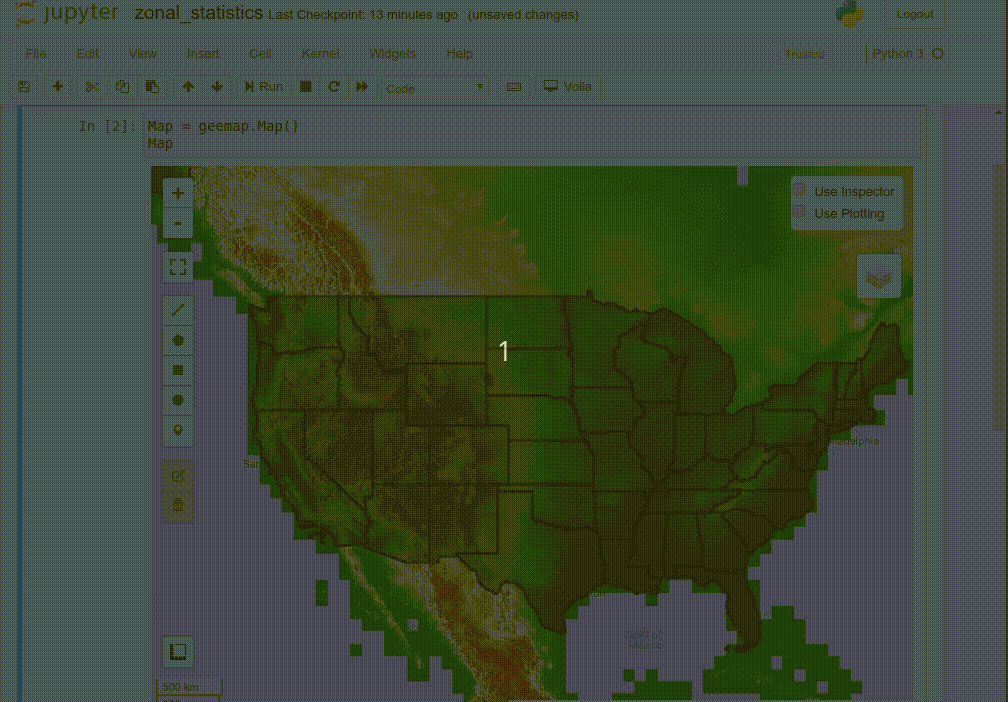Zoom in using the map plus control

[177, 192]
